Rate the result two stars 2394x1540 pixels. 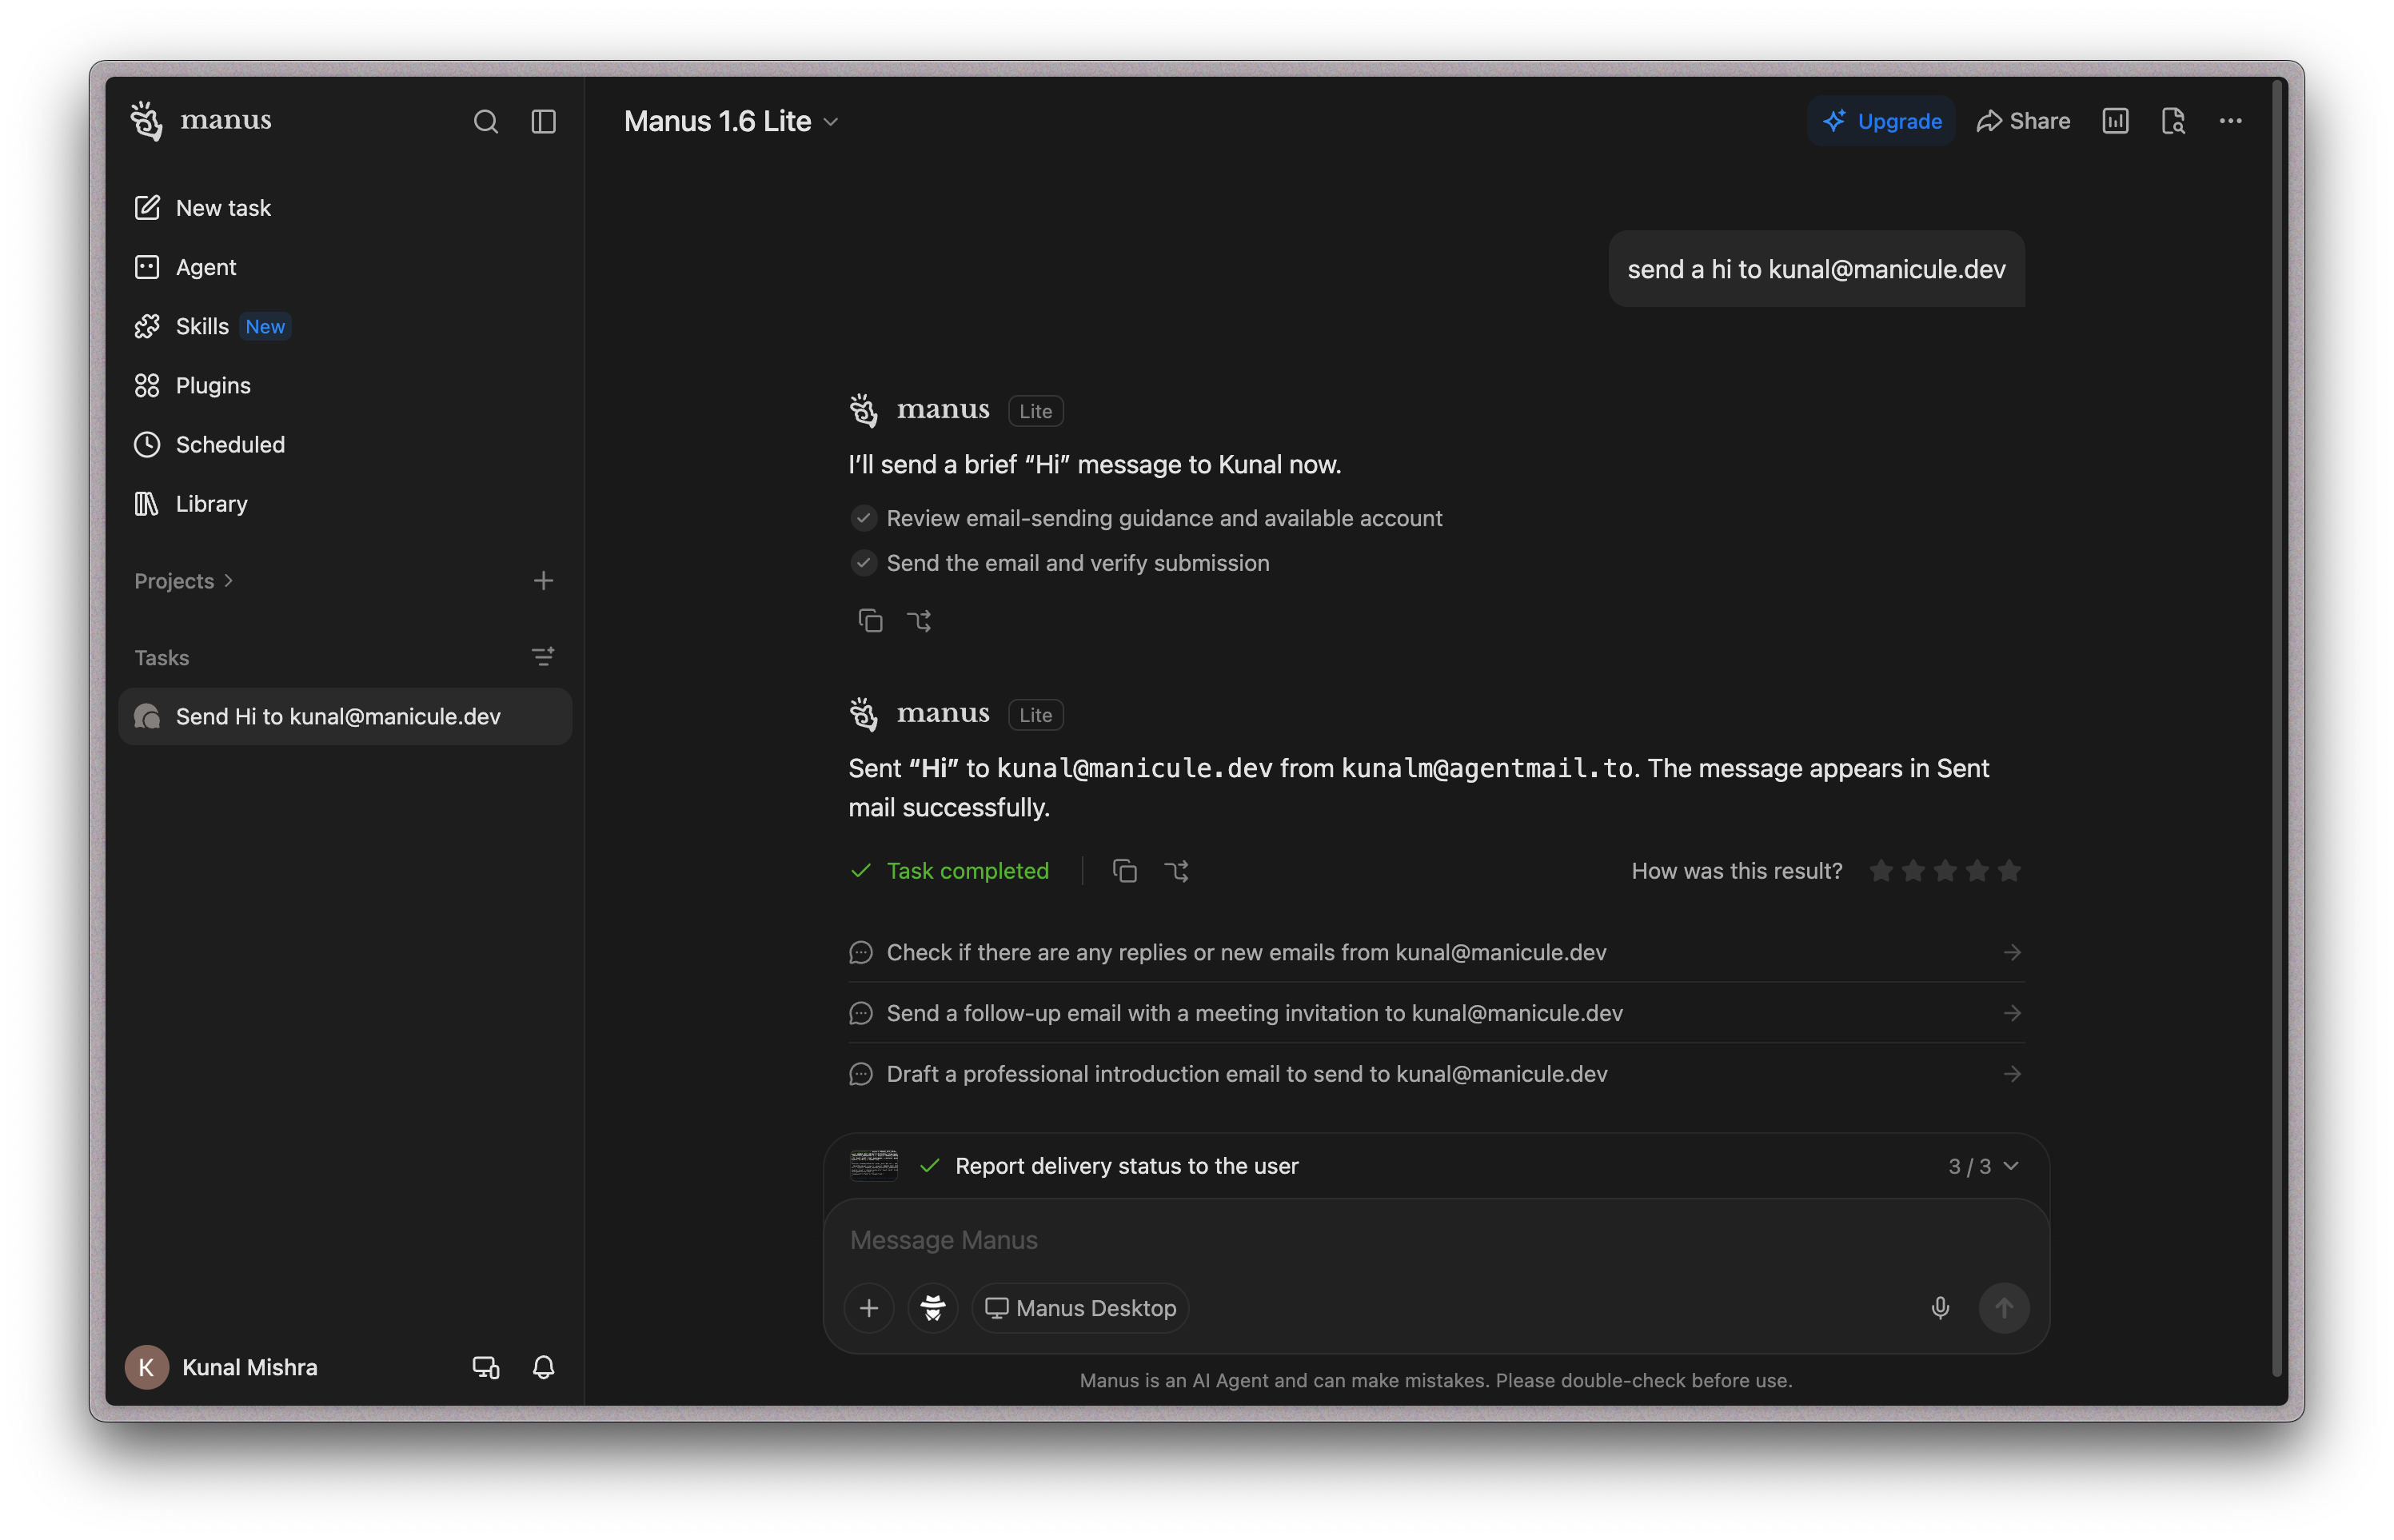[x=1913, y=871]
